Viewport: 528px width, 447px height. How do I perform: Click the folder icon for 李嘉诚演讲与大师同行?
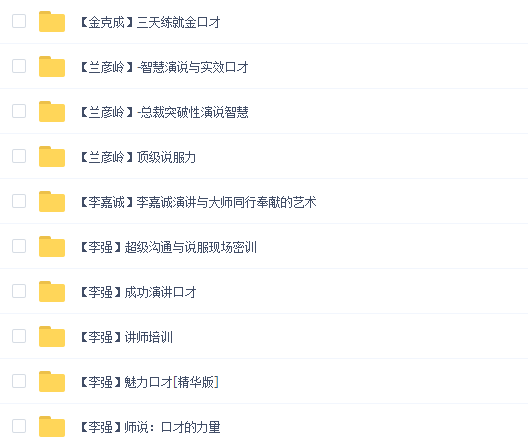click(x=52, y=201)
